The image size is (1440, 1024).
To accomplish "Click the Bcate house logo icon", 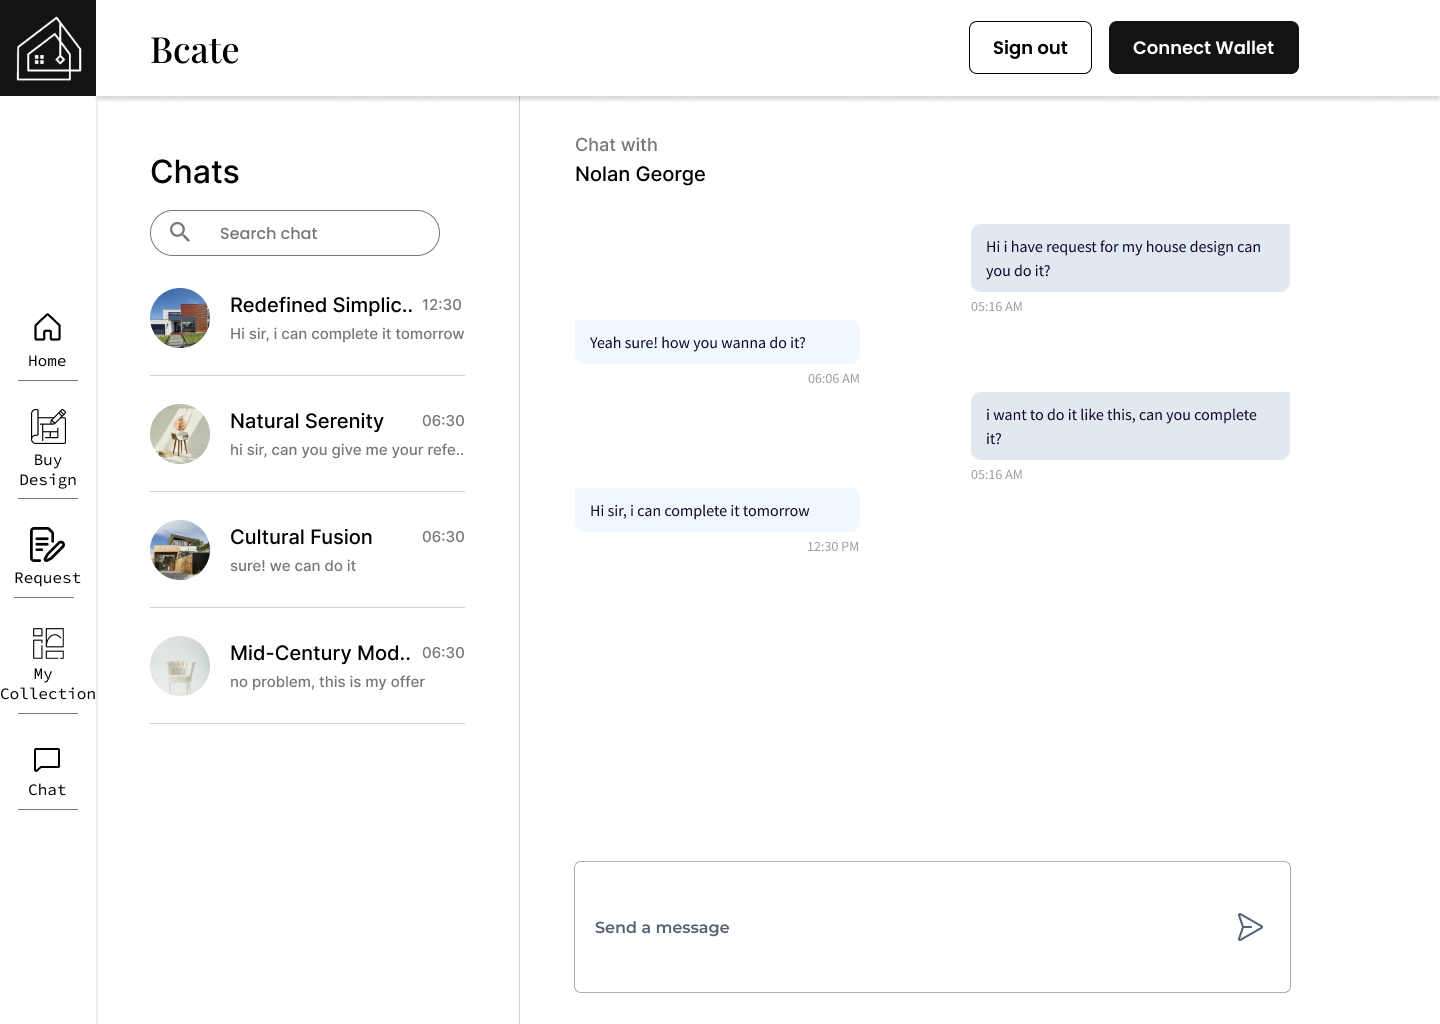I will pyautogui.click(x=48, y=48).
